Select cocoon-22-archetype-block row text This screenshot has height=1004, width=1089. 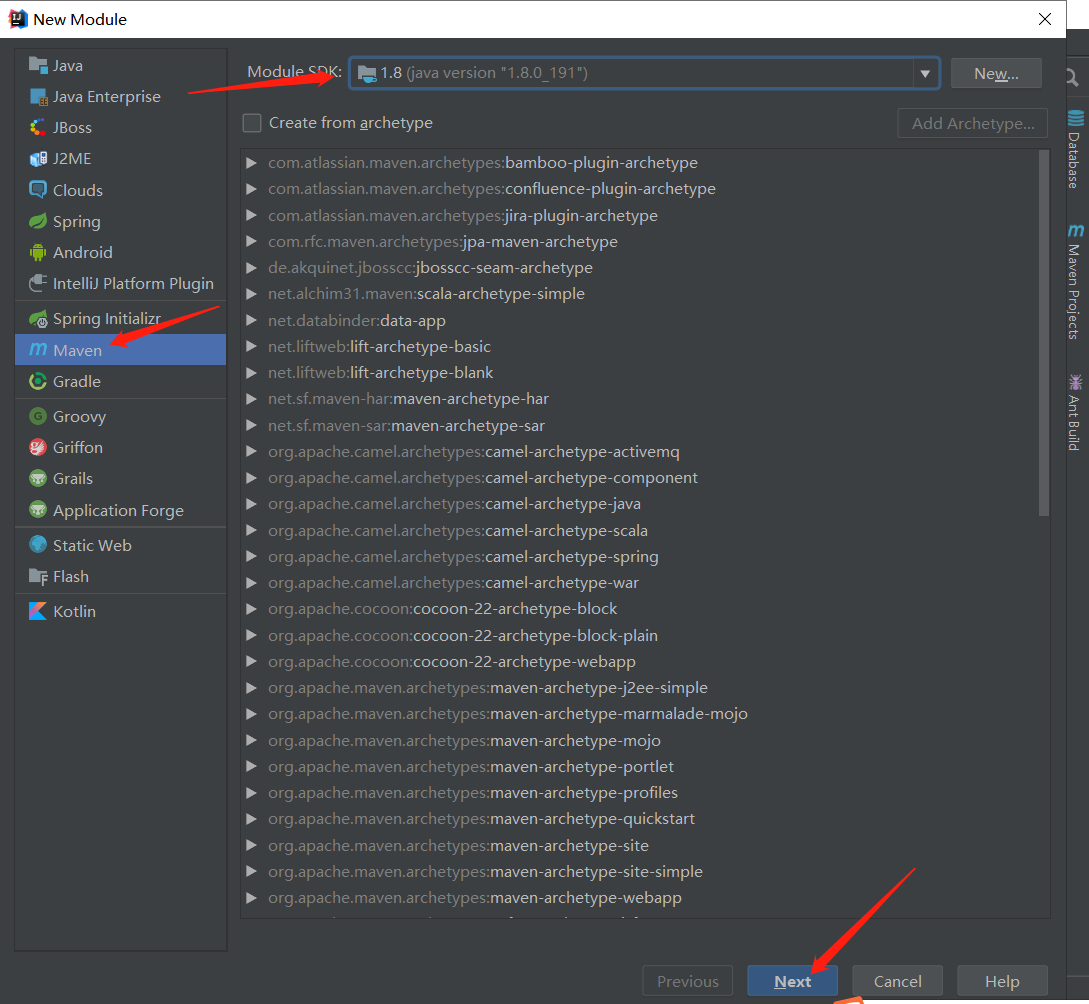pos(442,609)
